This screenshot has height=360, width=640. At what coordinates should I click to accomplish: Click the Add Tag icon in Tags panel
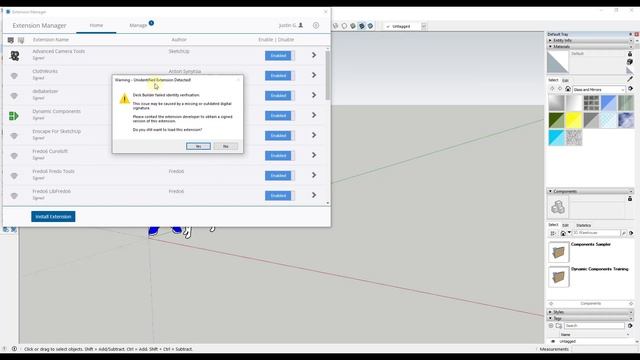(551, 326)
